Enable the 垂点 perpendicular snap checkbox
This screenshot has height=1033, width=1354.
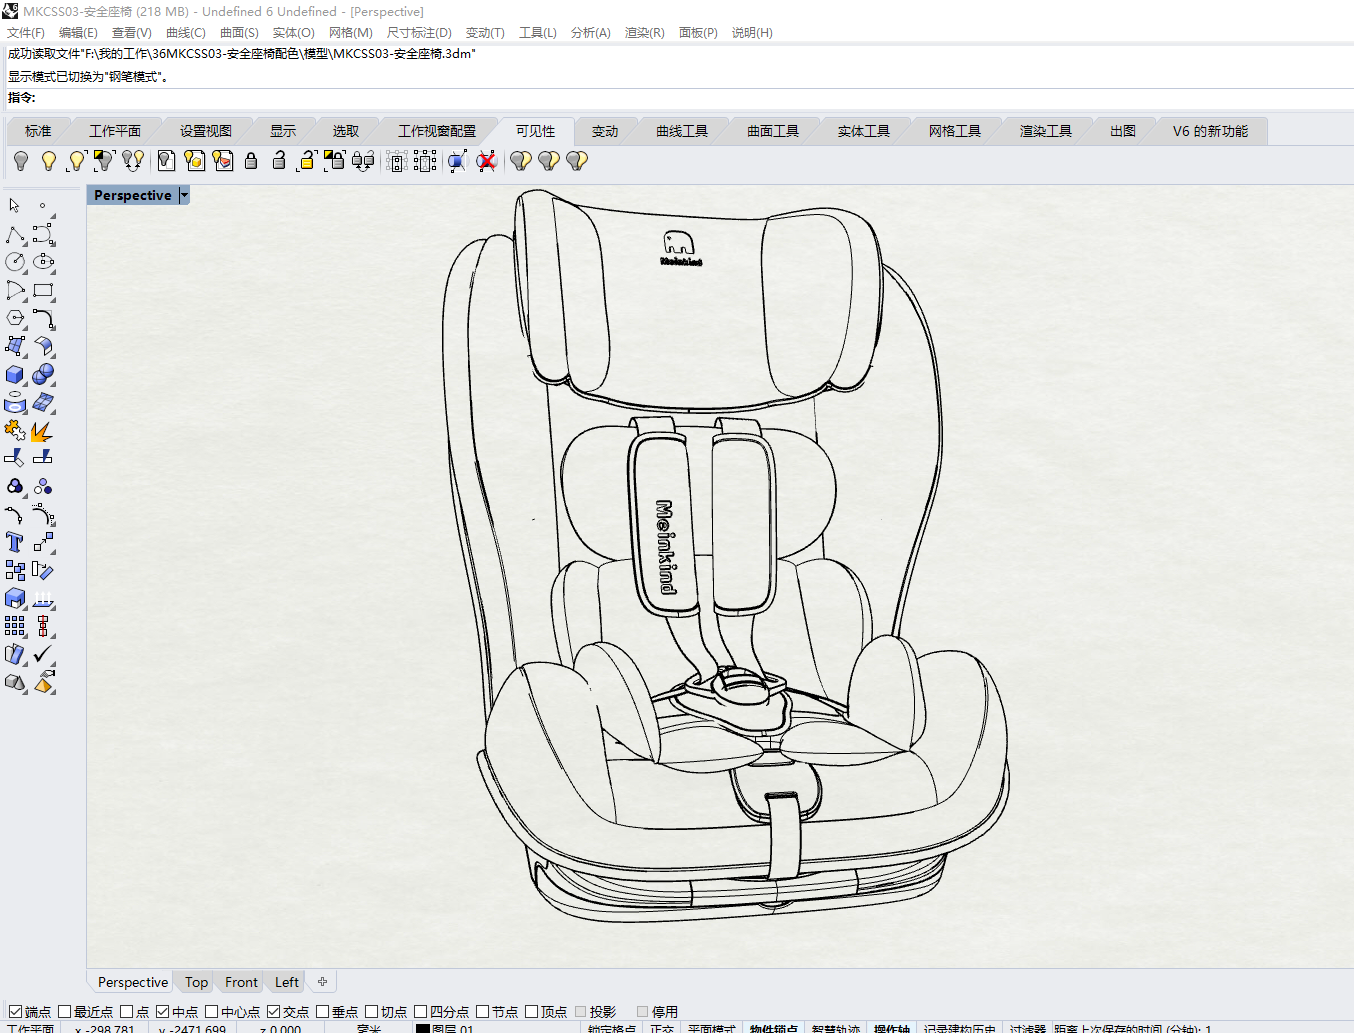pos(322,1011)
